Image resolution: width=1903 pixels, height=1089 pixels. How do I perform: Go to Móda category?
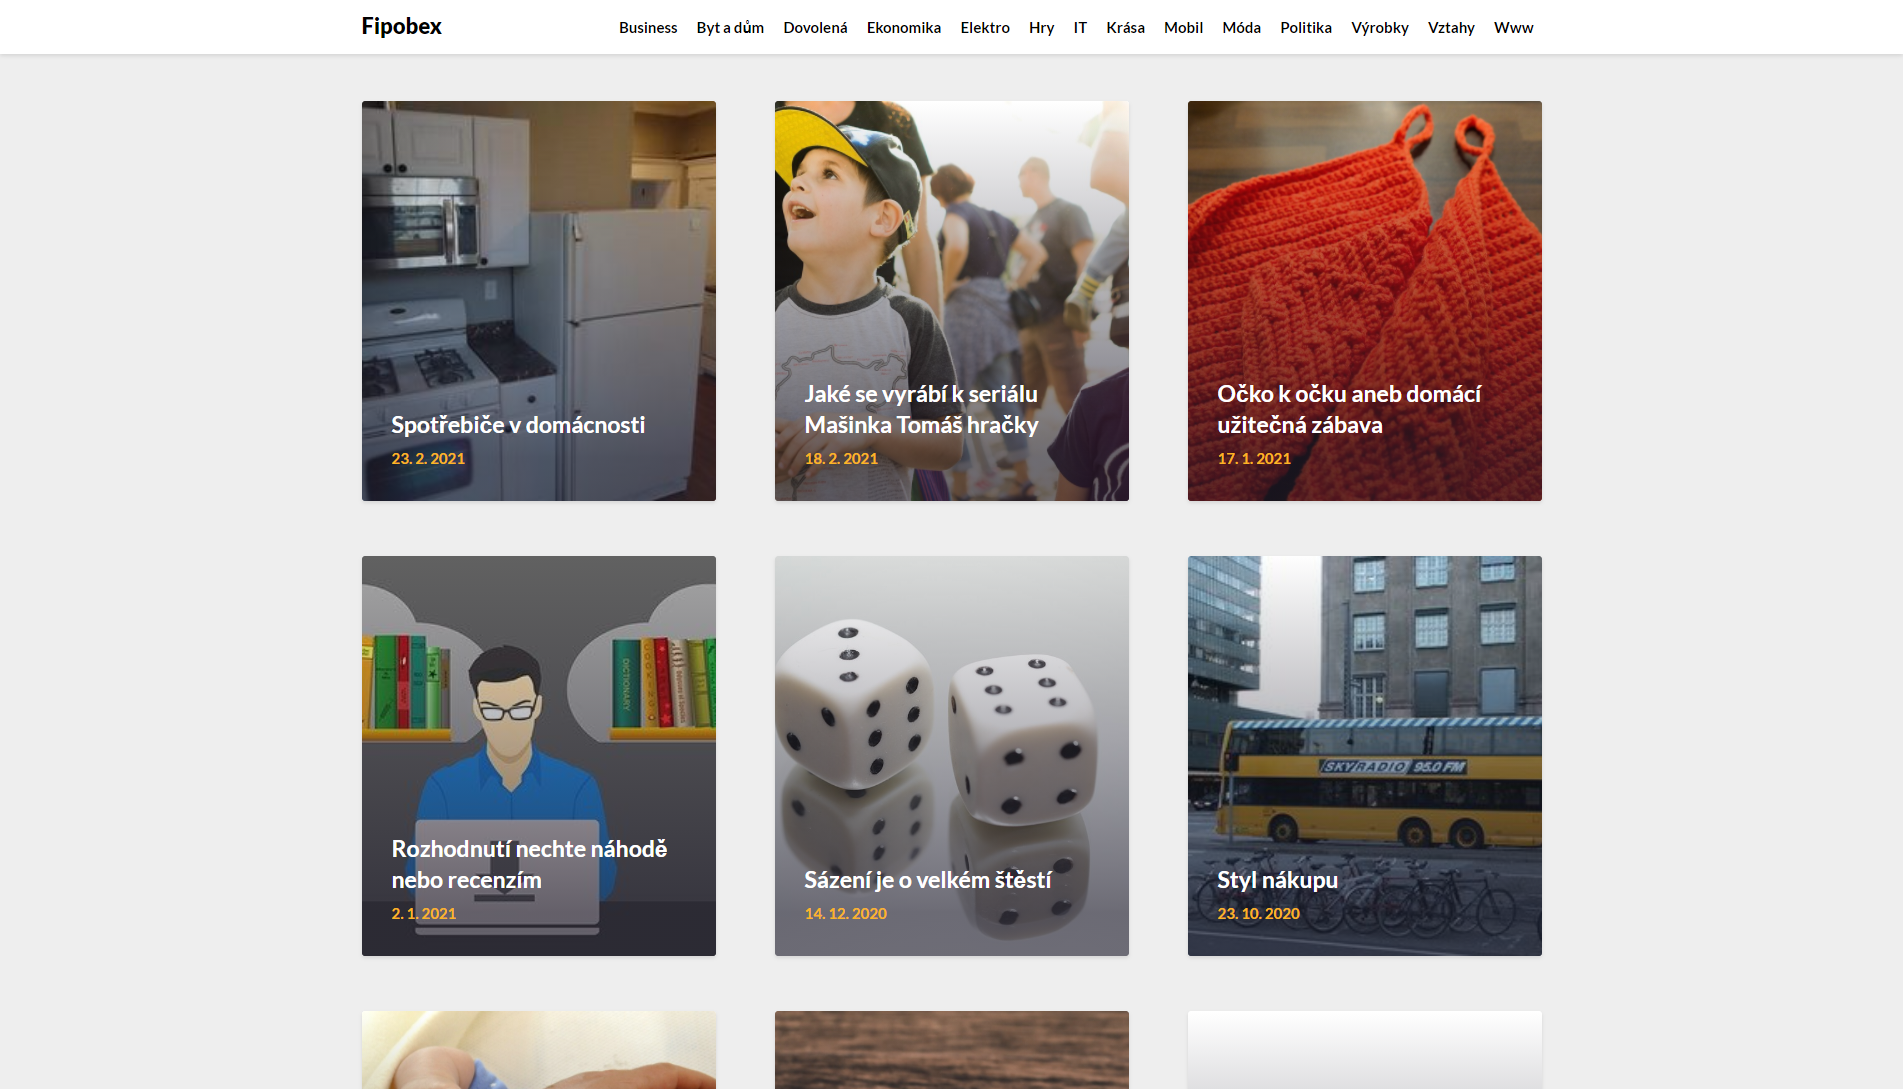(1241, 28)
